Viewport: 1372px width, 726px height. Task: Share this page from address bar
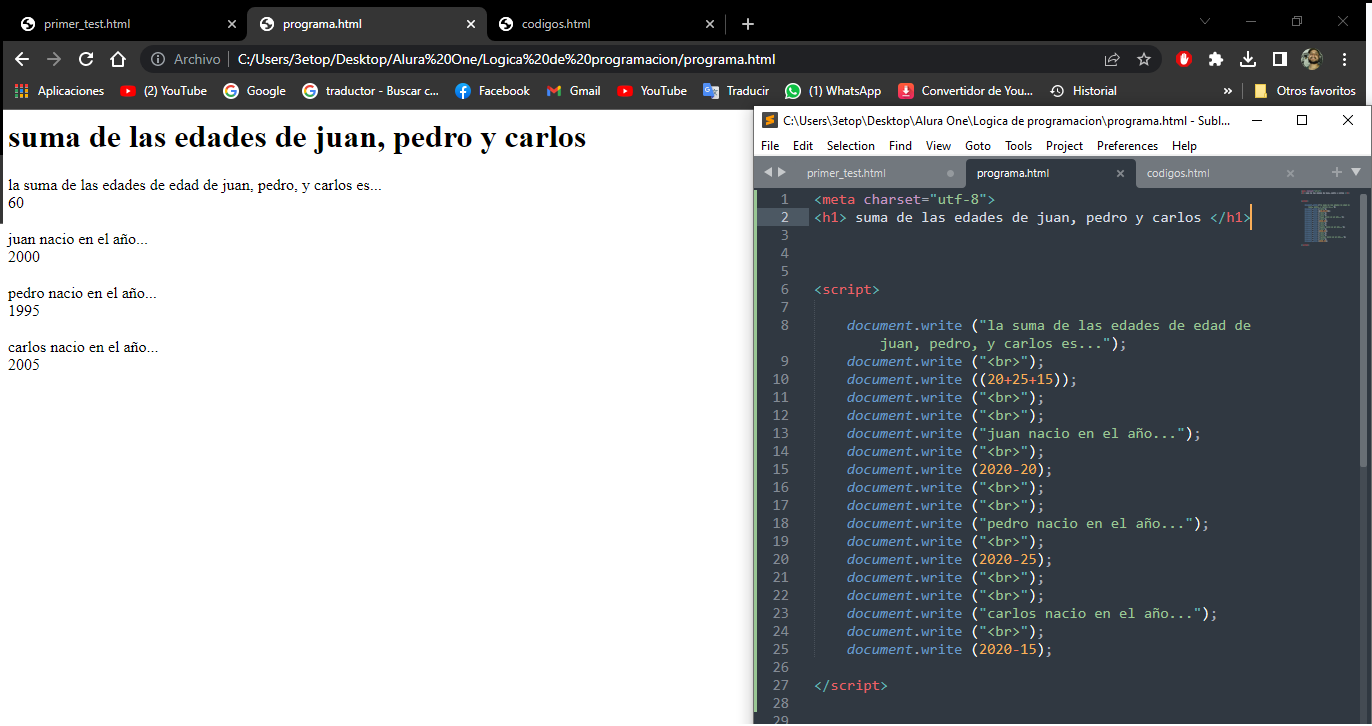[1112, 59]
